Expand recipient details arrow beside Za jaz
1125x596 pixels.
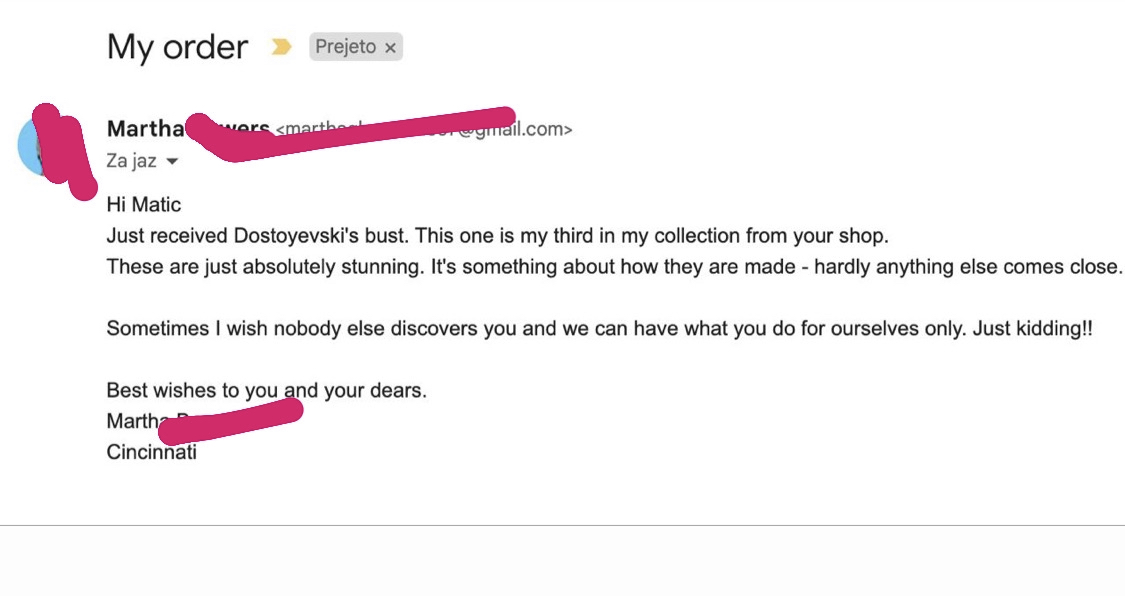pos(171,161)
